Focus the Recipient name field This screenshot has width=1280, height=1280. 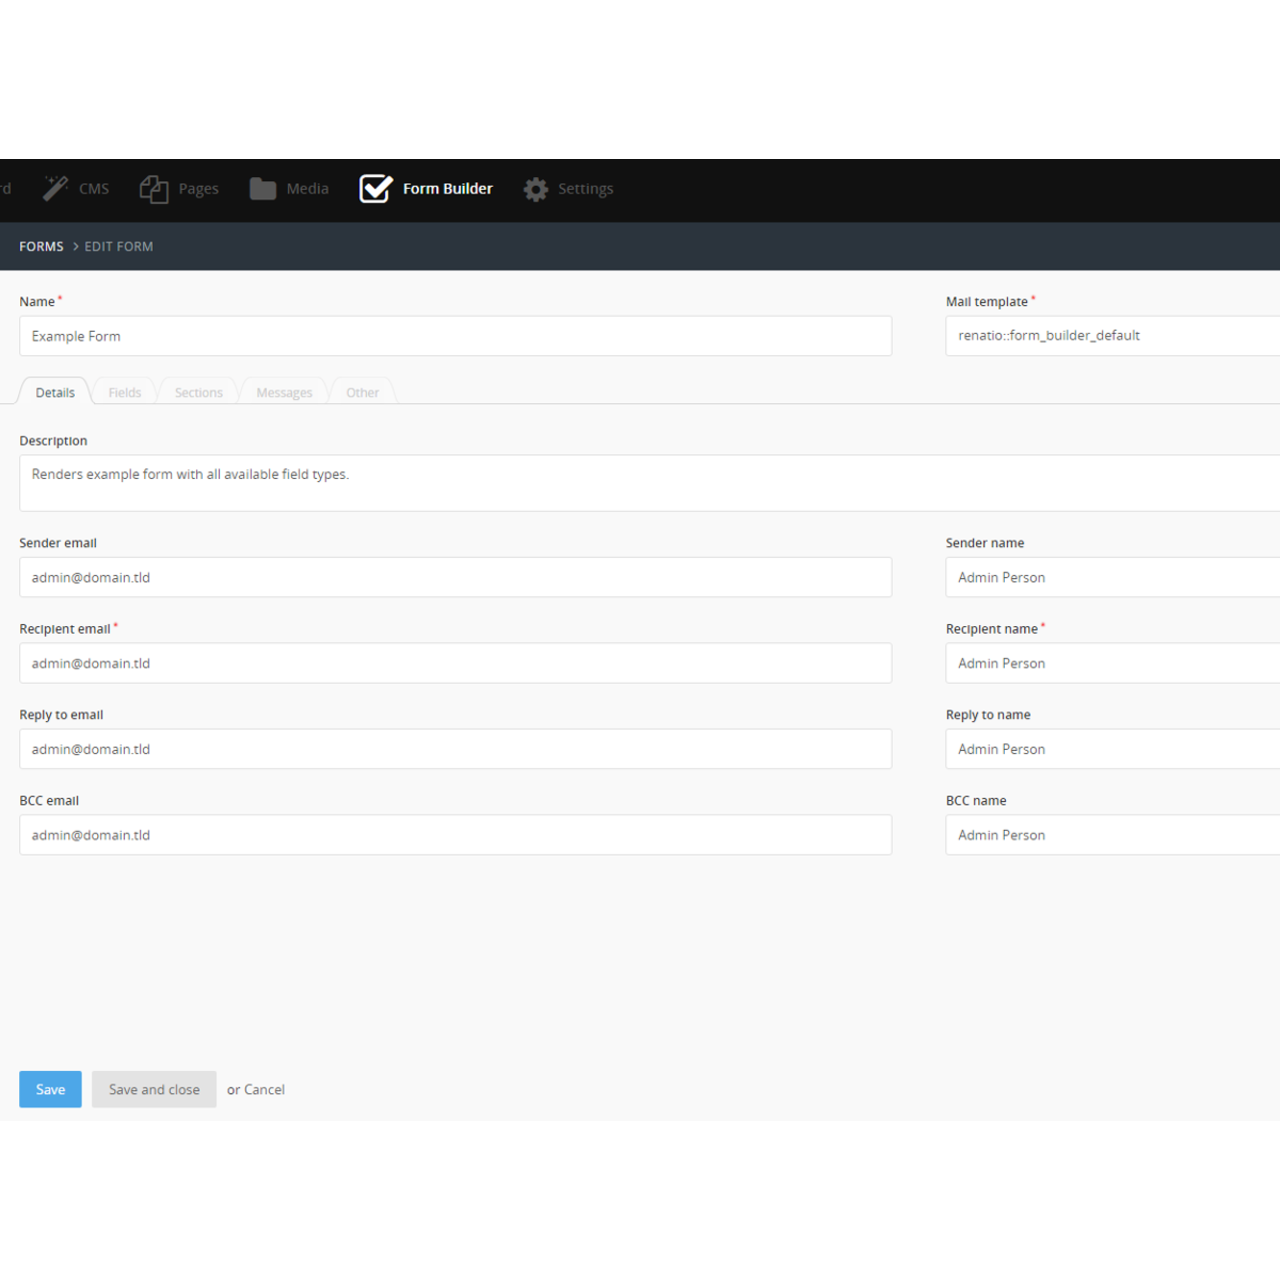(x=1113, y=663)
